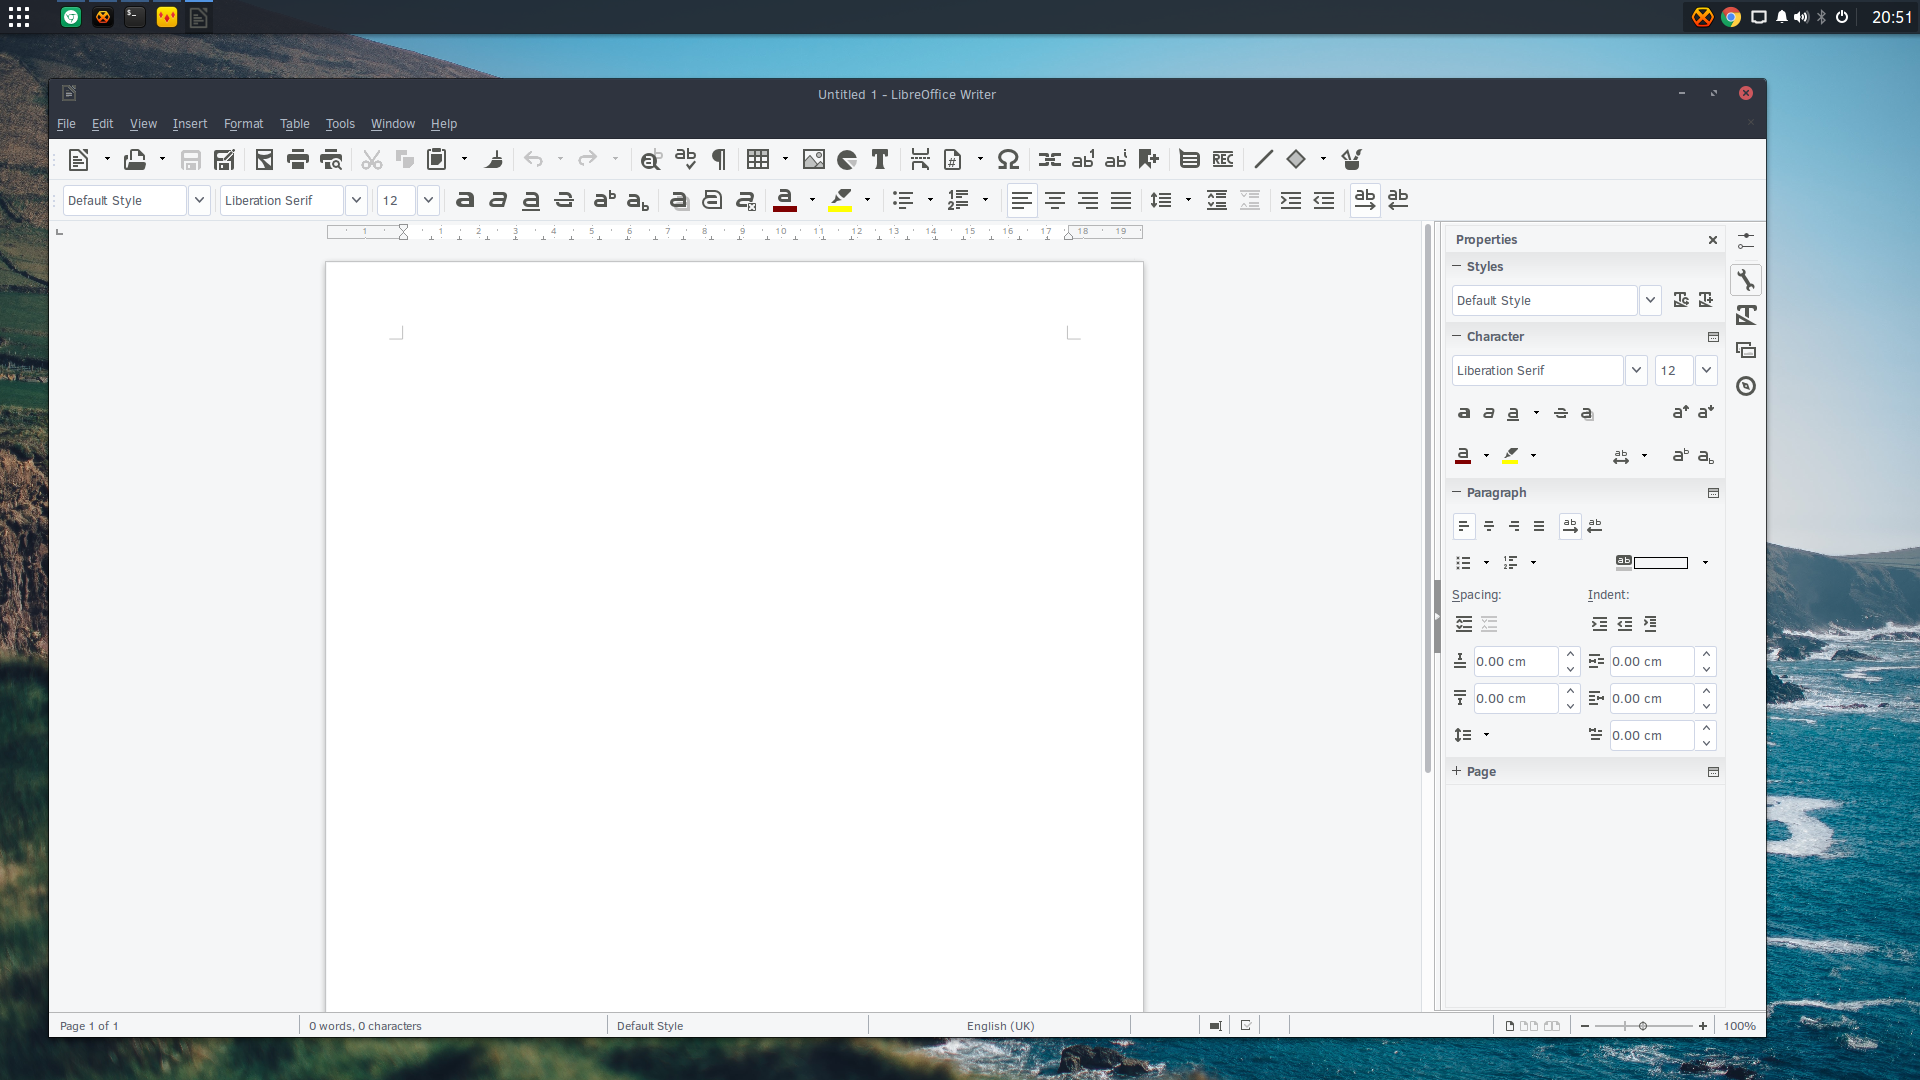The width and height of the screenshot is (1920, 1080).
Task: Run the Spelling check icon
Action: click(x=685, y=159)
